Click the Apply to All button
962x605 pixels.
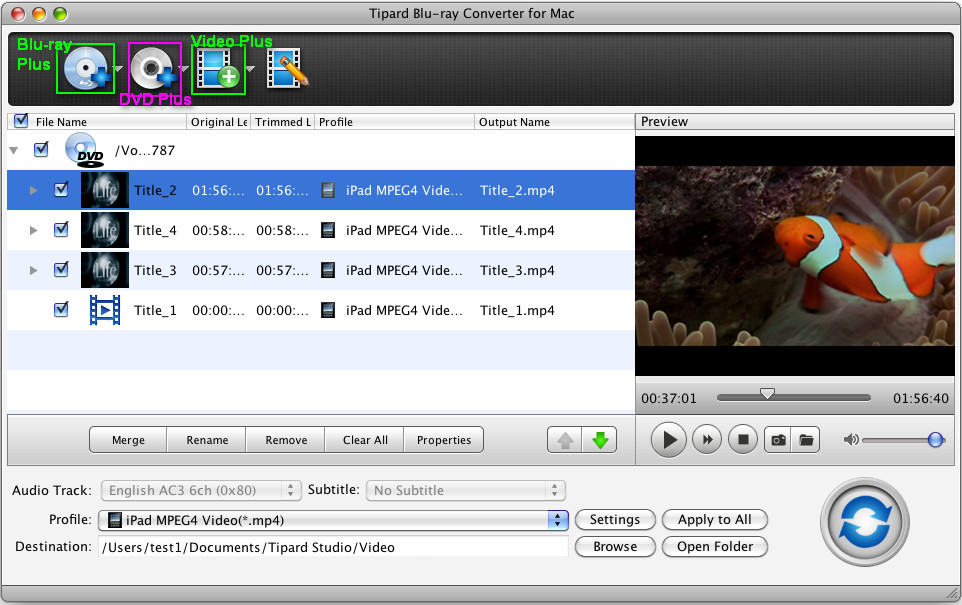(715, 520)
